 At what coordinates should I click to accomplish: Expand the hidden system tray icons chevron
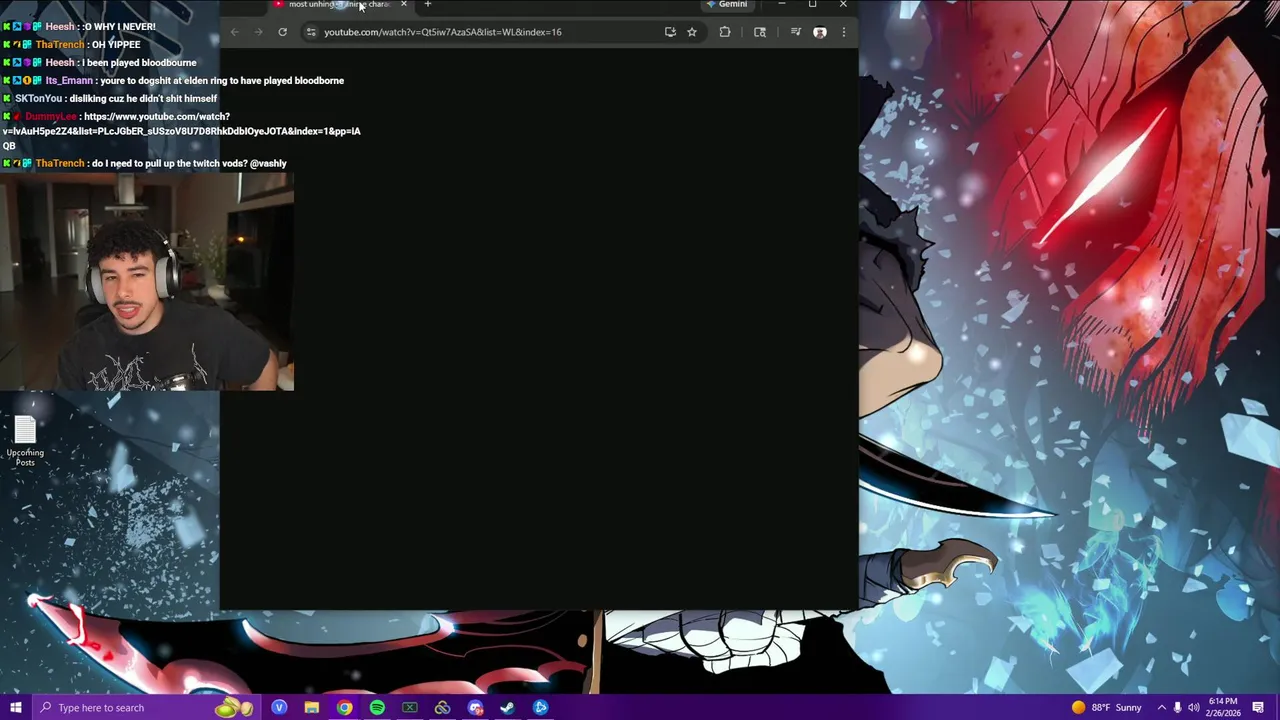point(1161,708)
